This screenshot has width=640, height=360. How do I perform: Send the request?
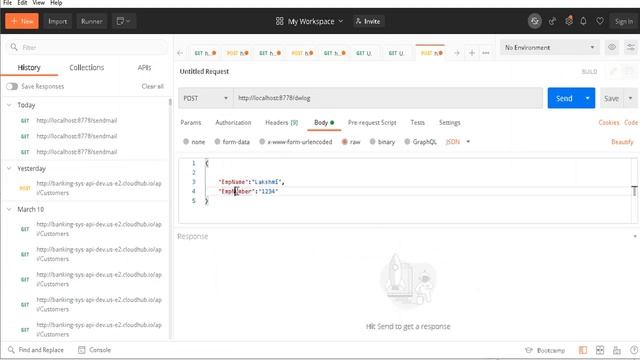(564, 98)
